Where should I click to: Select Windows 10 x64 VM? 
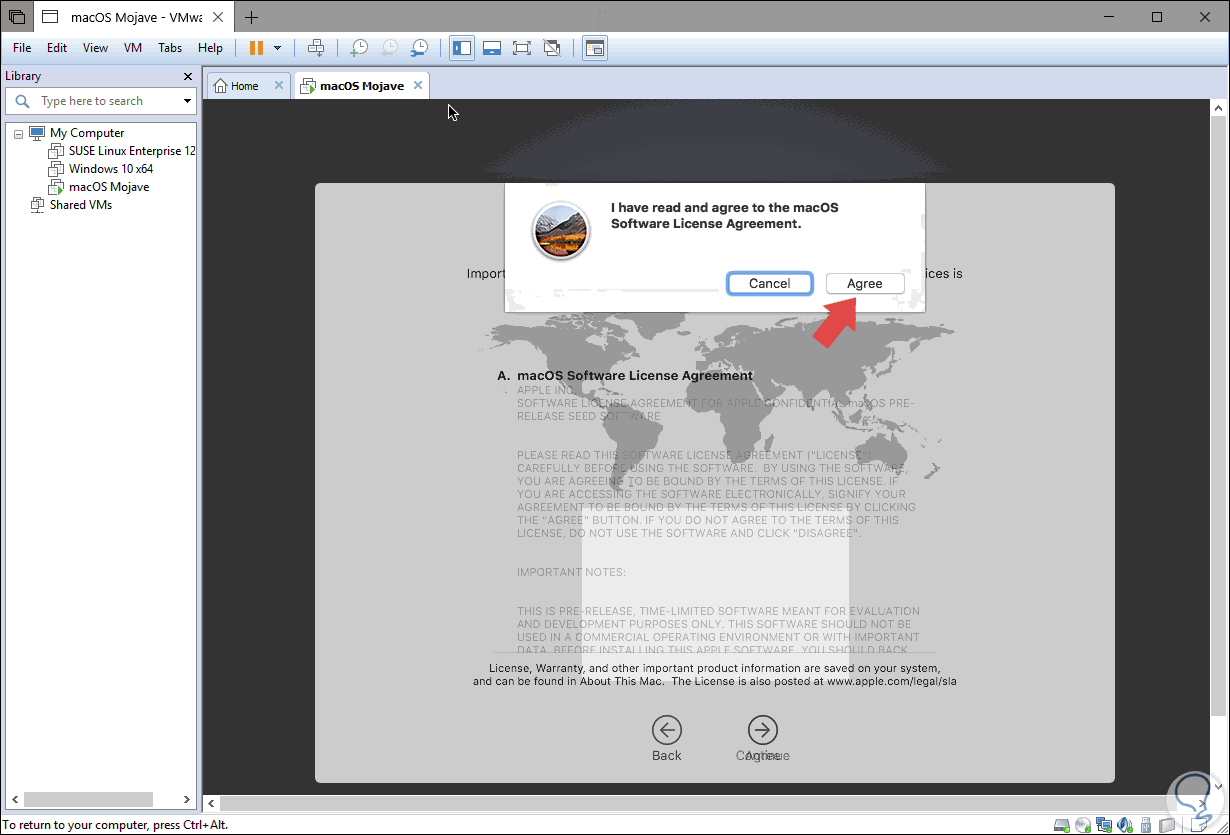(x=111, y=169)
